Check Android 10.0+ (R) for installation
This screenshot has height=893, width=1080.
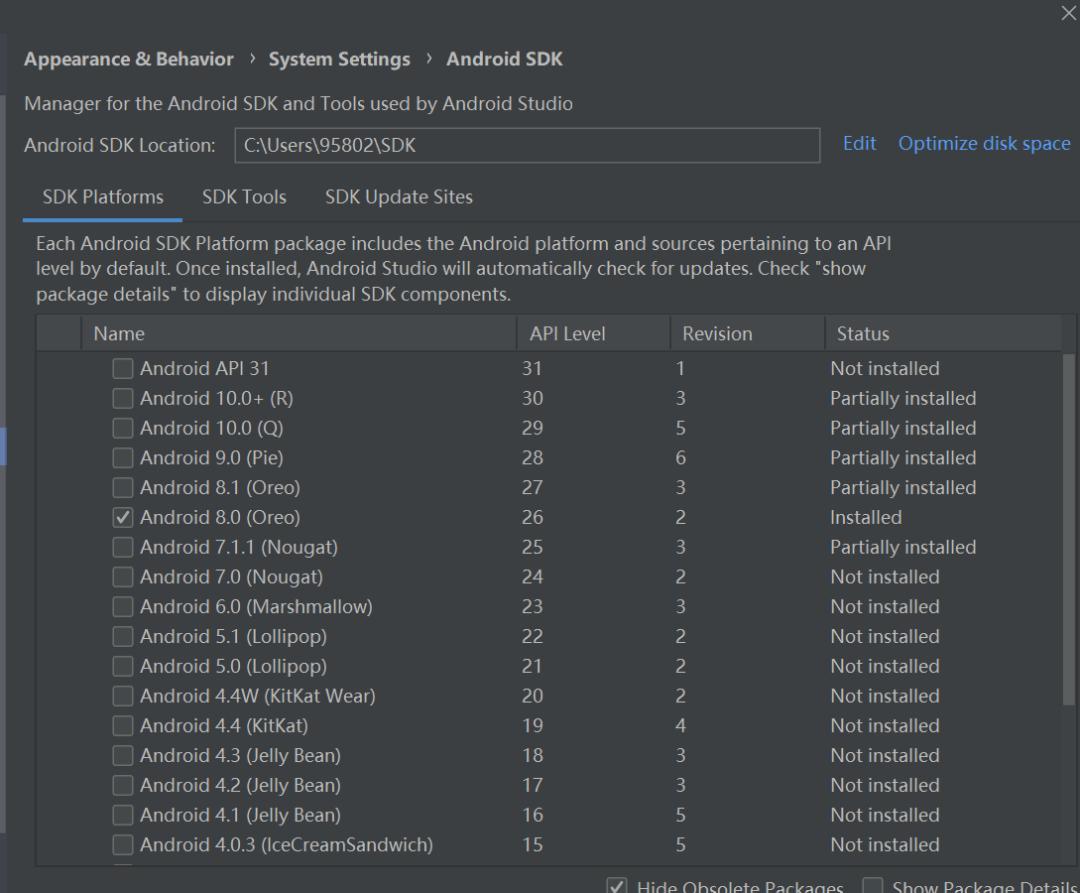(122, 398)
